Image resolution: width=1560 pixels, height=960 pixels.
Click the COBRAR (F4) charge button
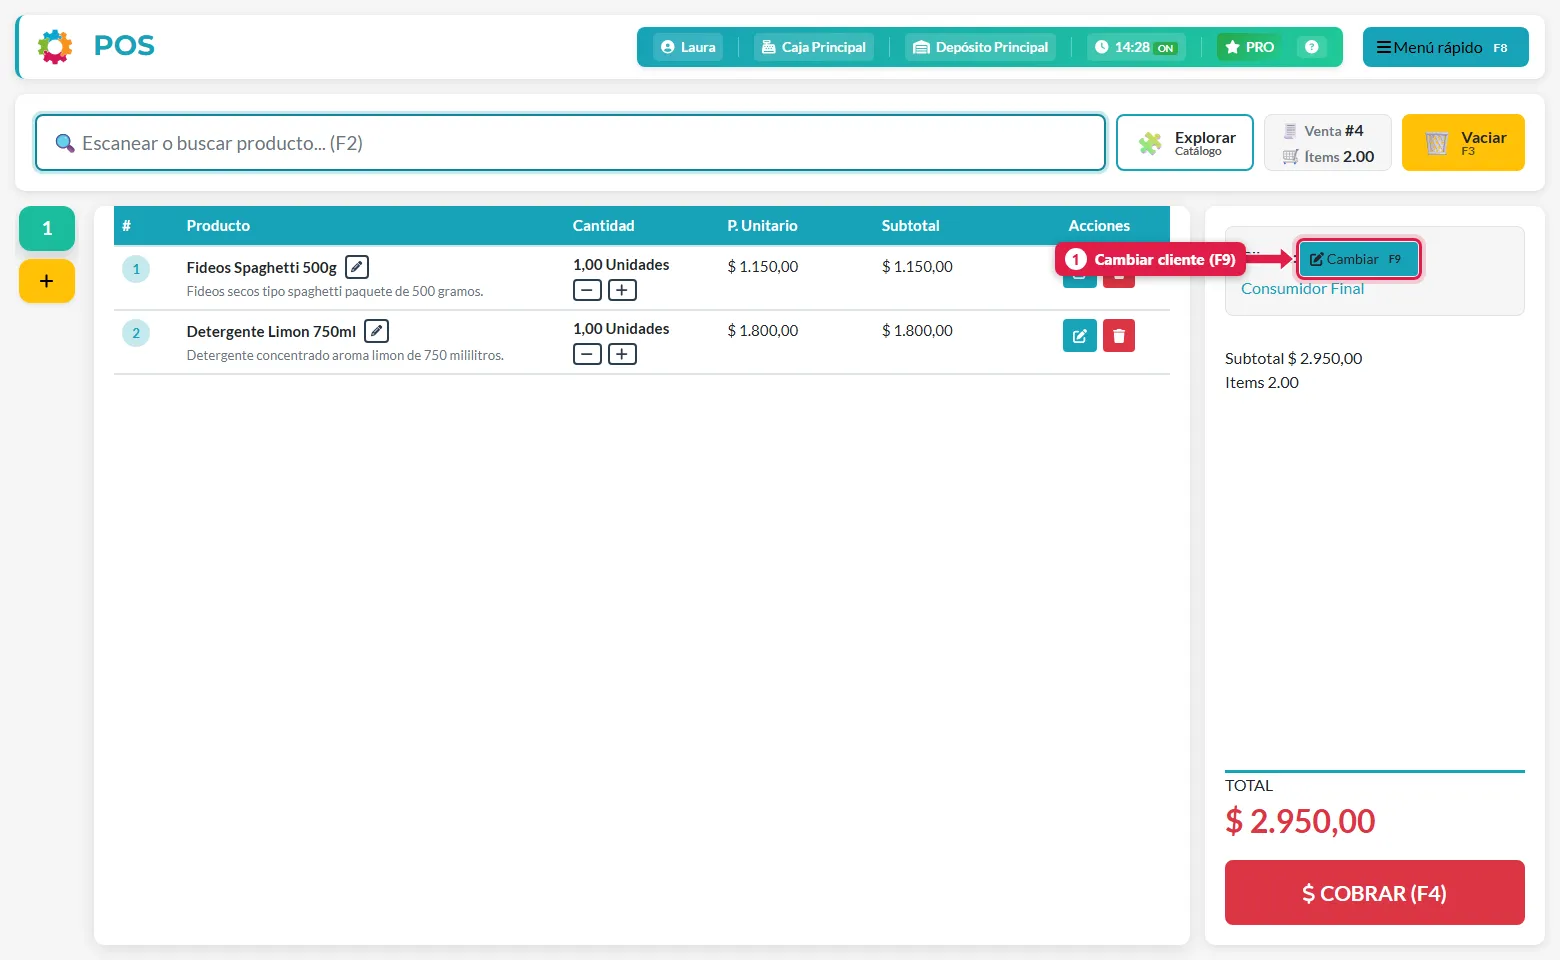pos(1375,892)
